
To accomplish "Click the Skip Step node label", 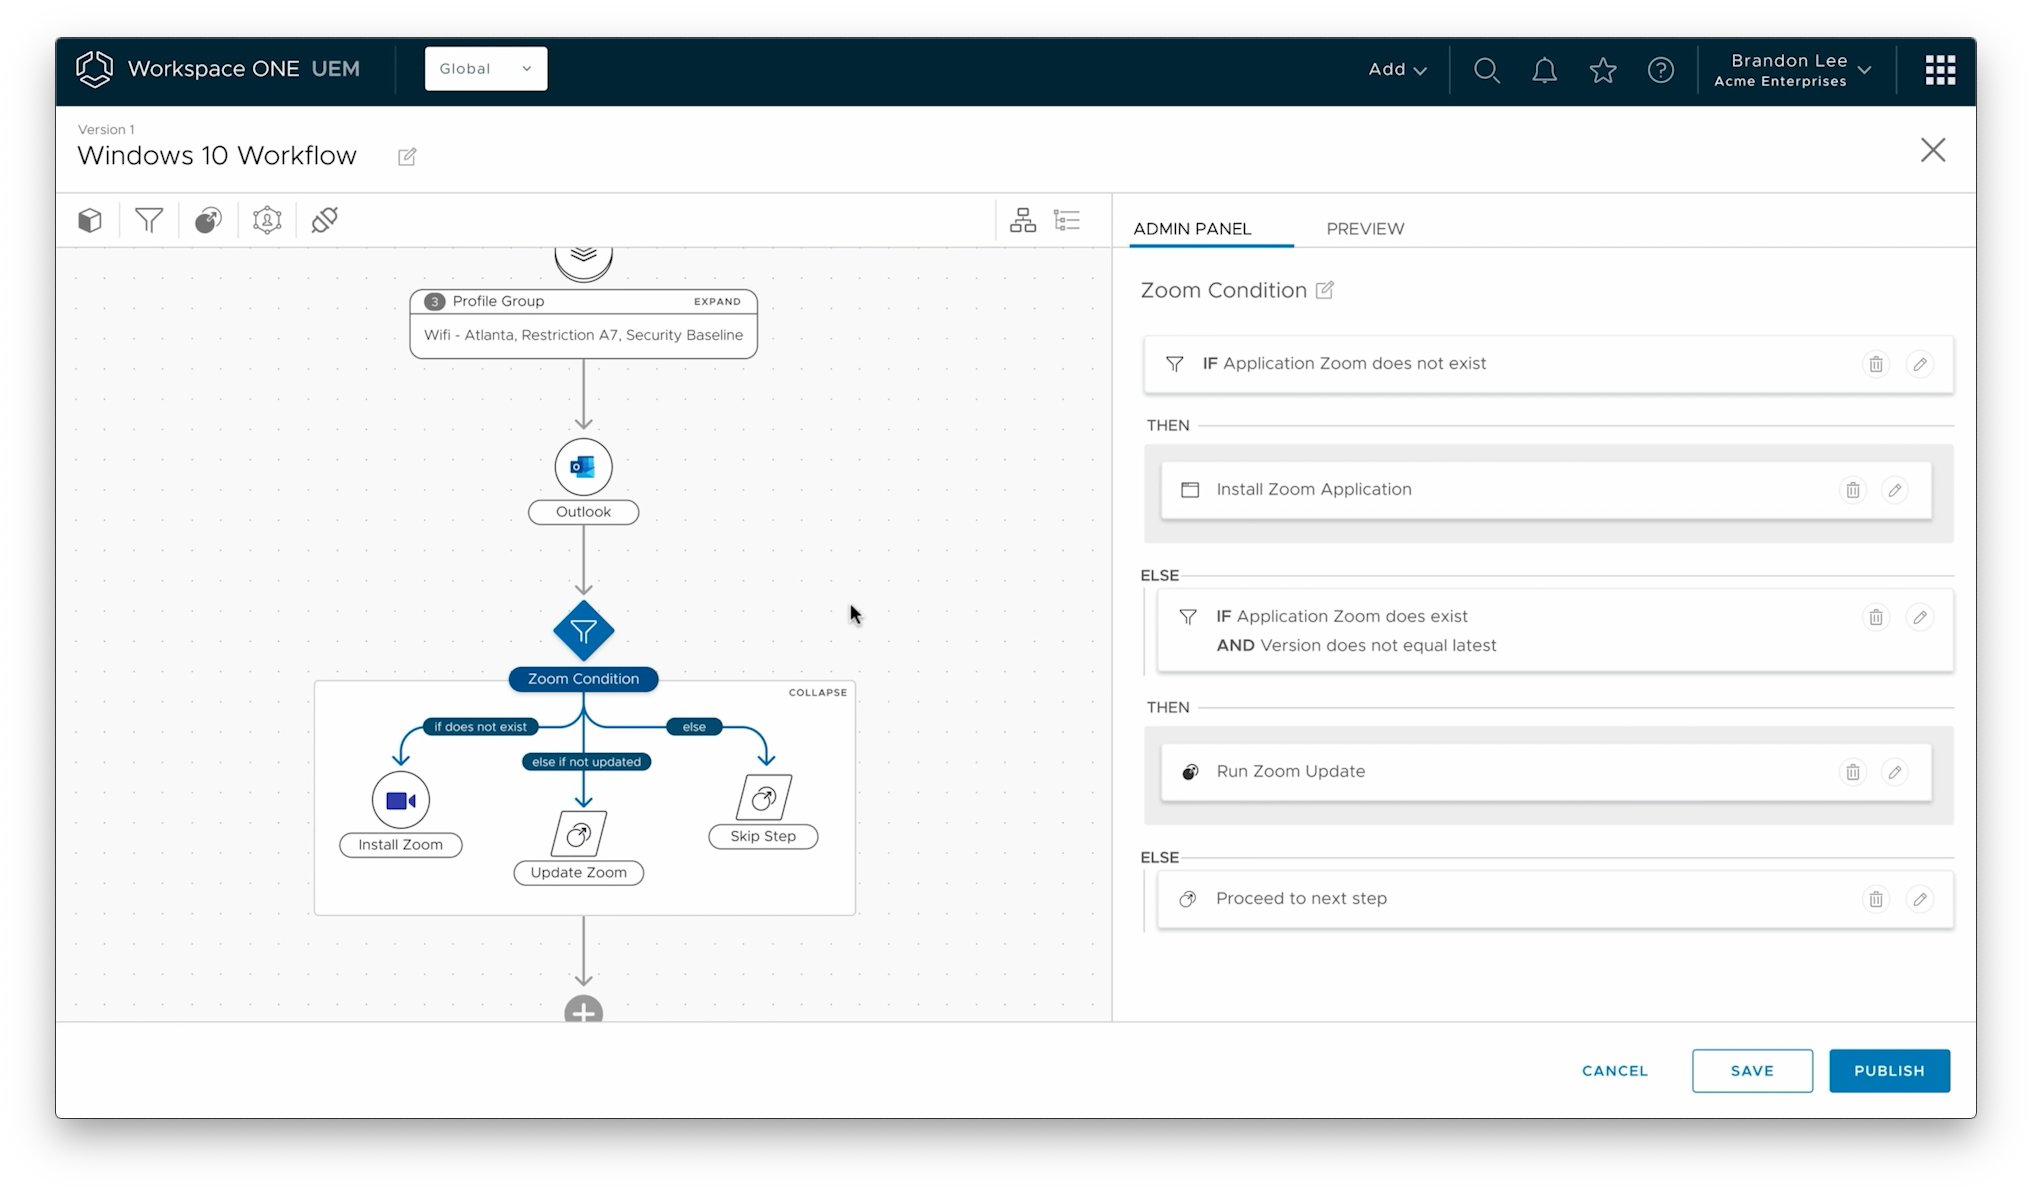I will (x=763, y=837).
